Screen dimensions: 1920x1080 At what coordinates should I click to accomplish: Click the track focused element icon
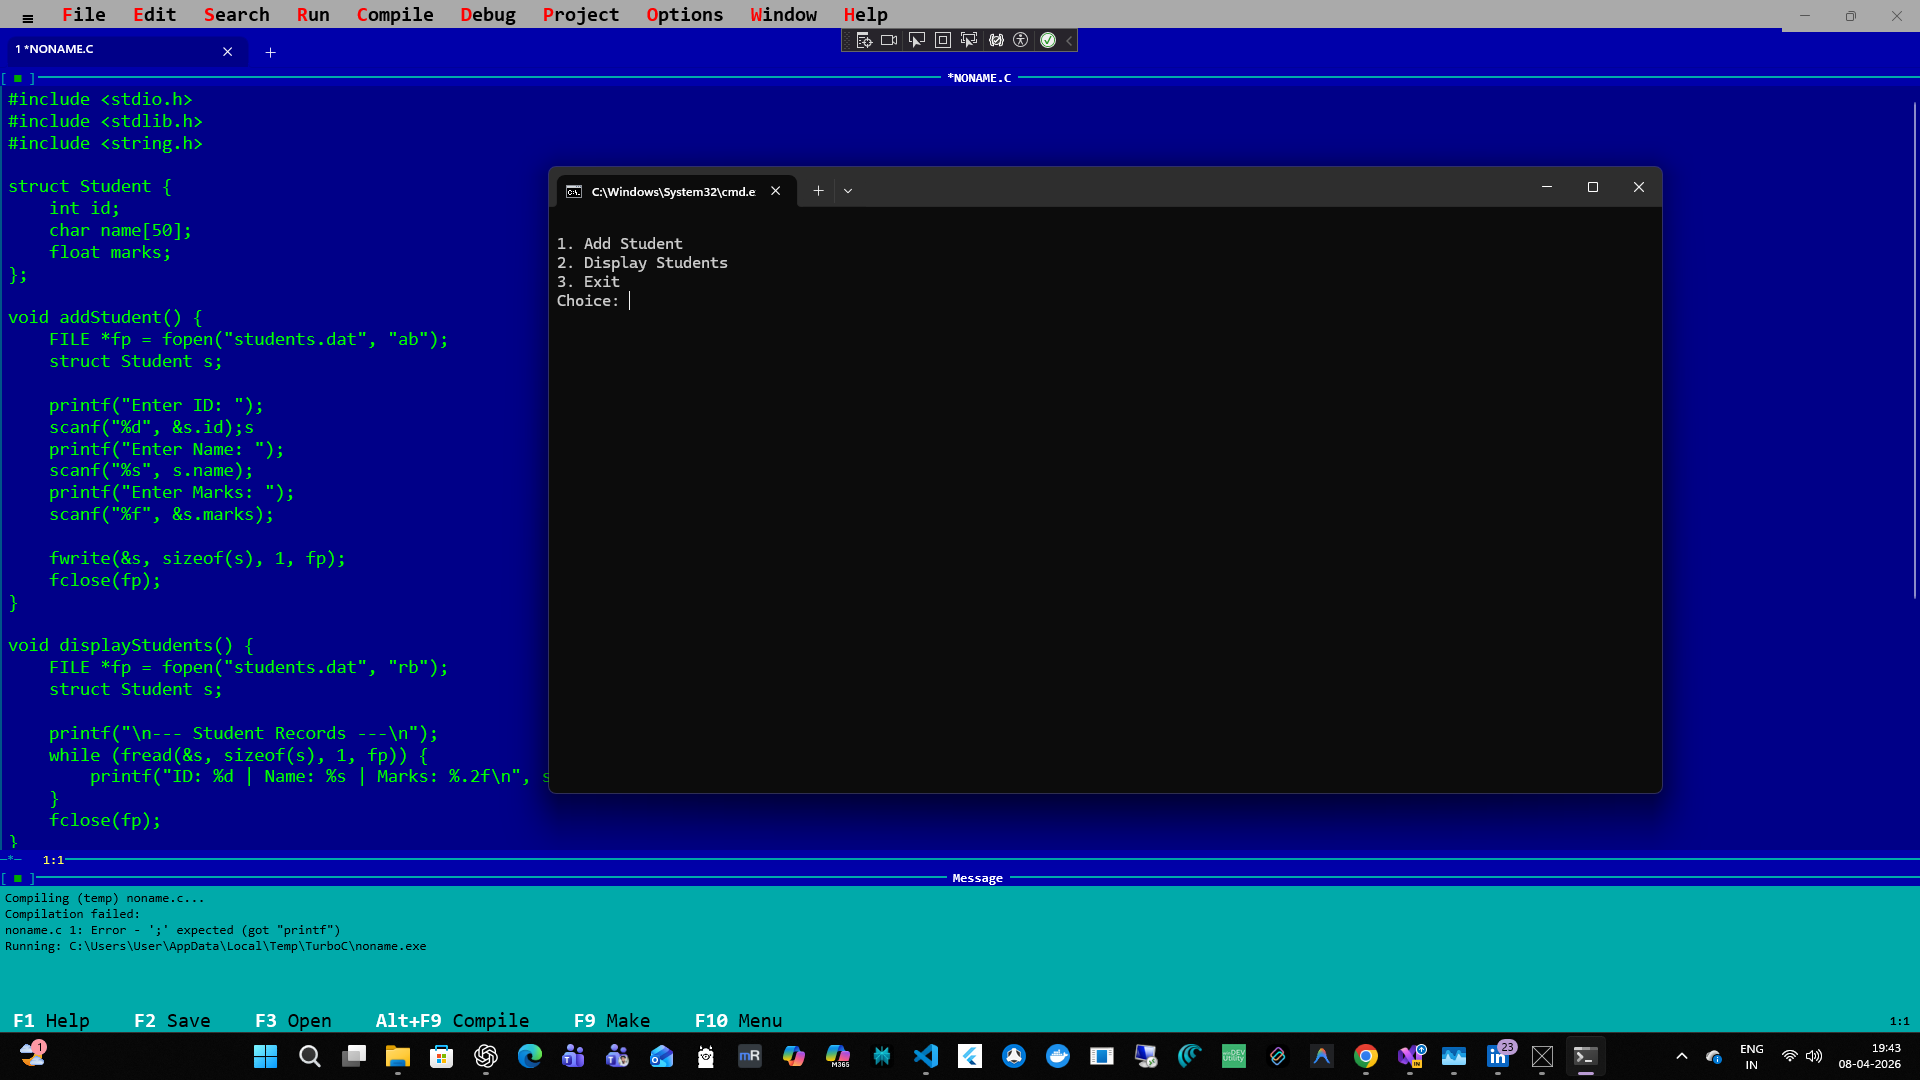pos(968,40)
